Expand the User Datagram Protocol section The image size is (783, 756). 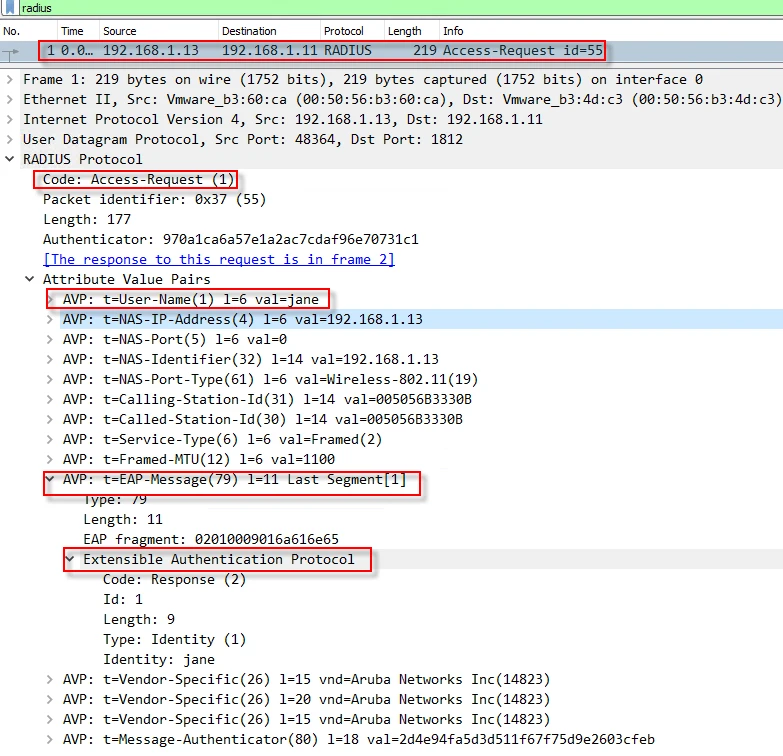point(10,139)
